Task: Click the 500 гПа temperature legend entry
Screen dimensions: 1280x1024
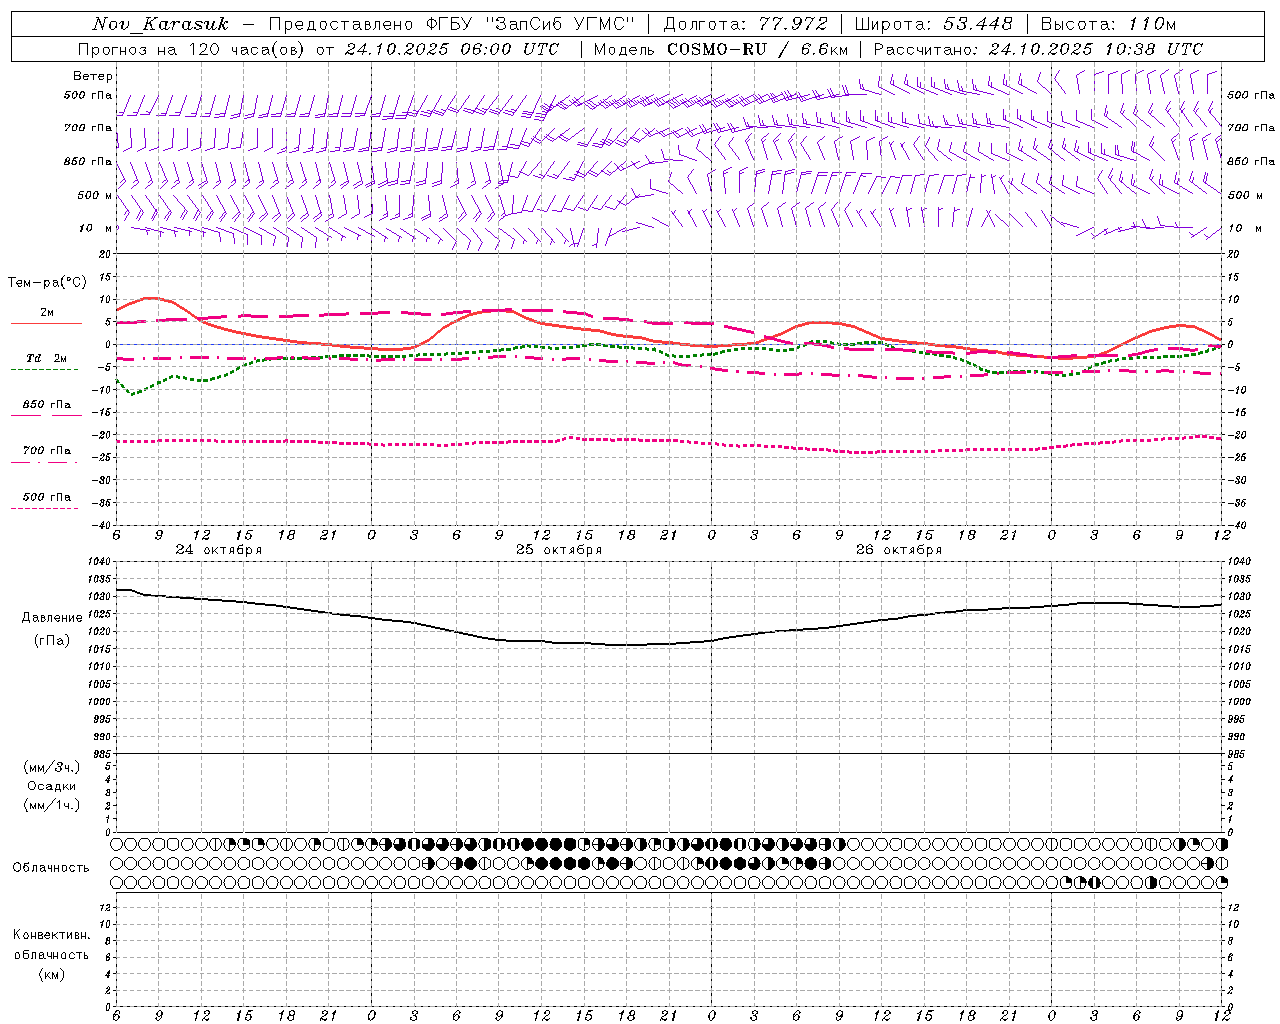Action: point(47,497)
